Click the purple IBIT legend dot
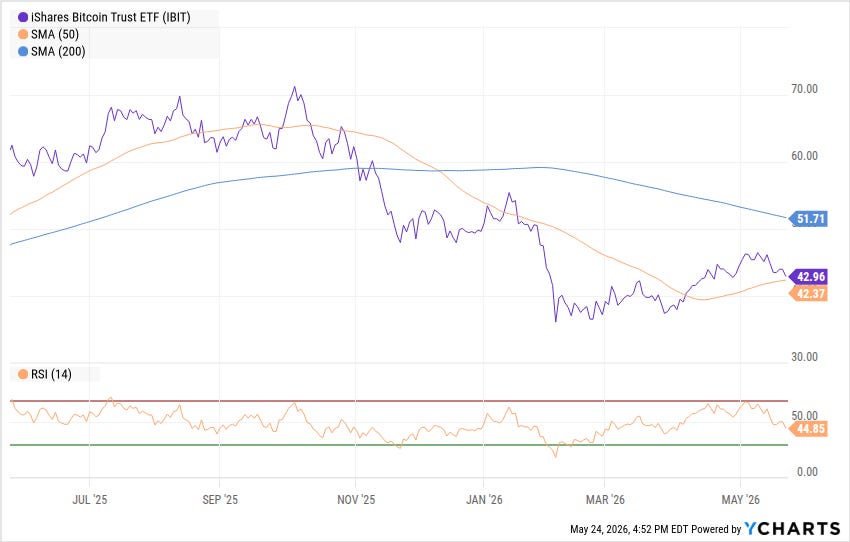Viewport: 850px width, 542px height. pos(23,17)
